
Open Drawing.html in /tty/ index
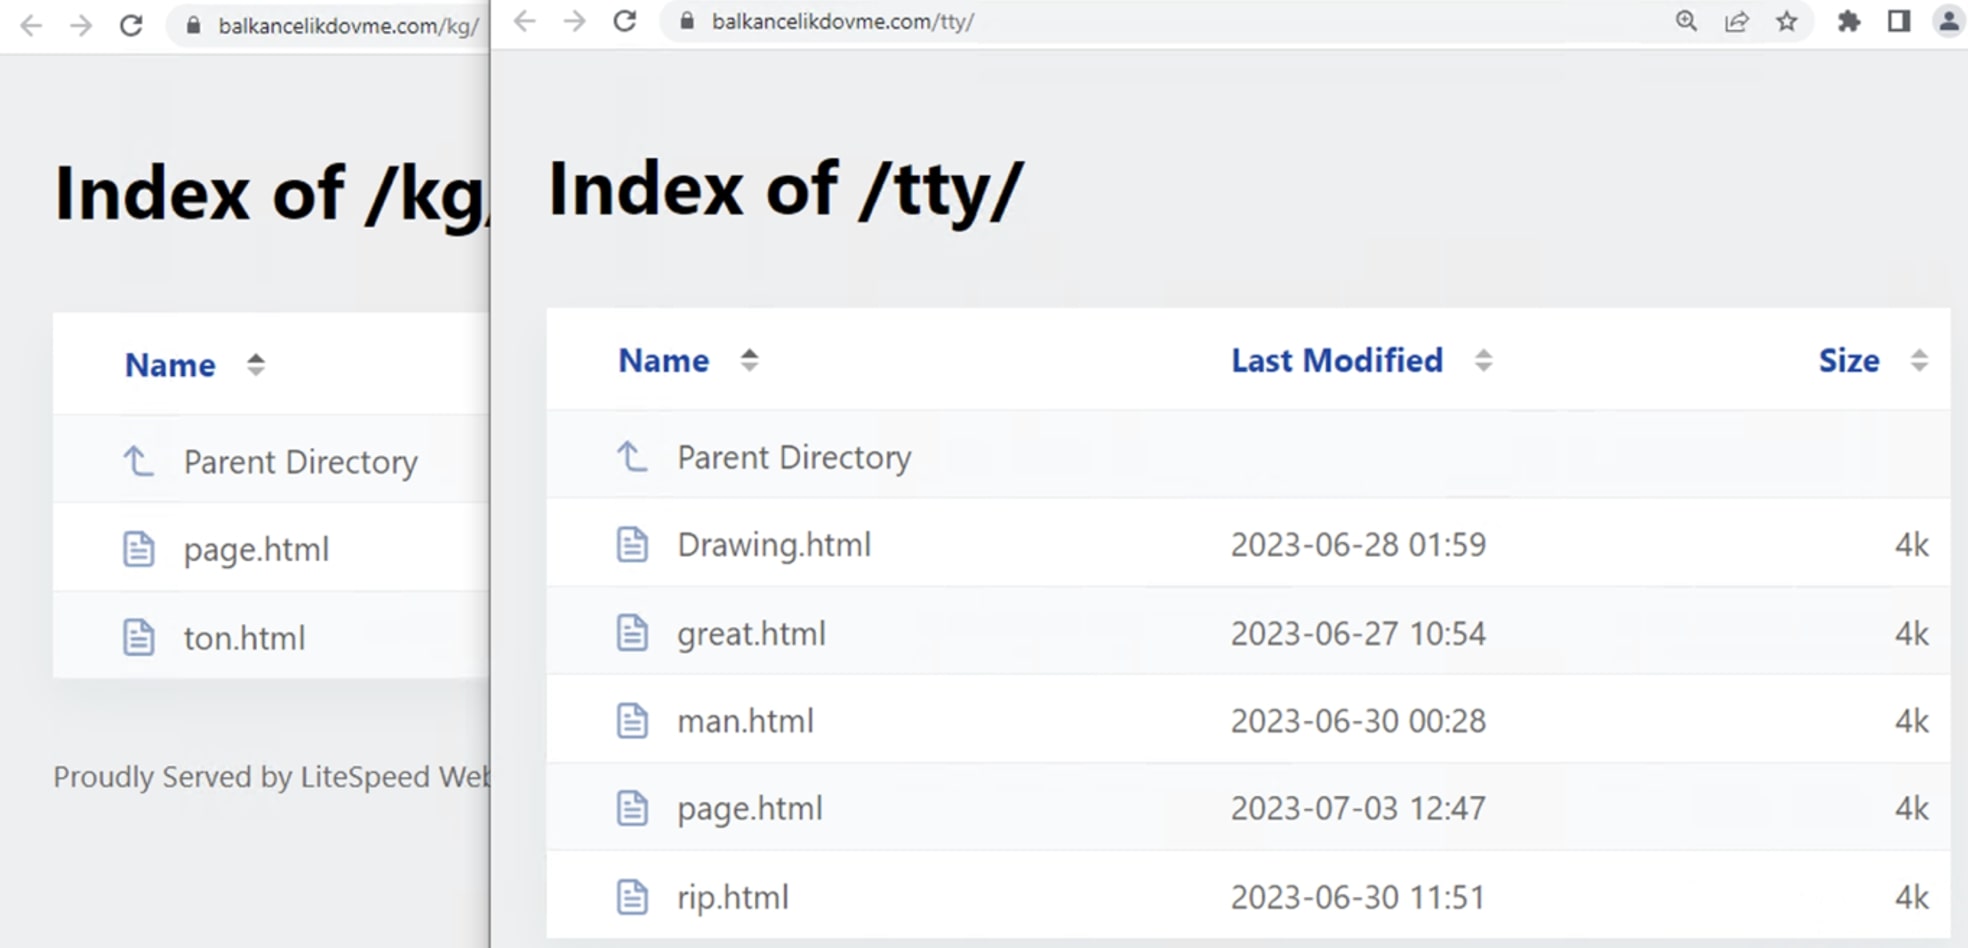pyautogui.click(x=773, y=545)
